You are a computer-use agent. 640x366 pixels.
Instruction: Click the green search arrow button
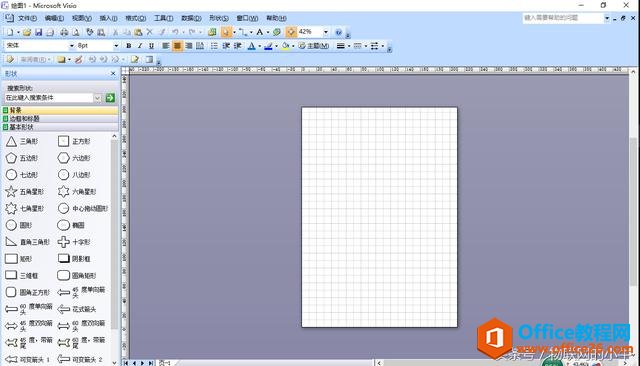point(110,98)
